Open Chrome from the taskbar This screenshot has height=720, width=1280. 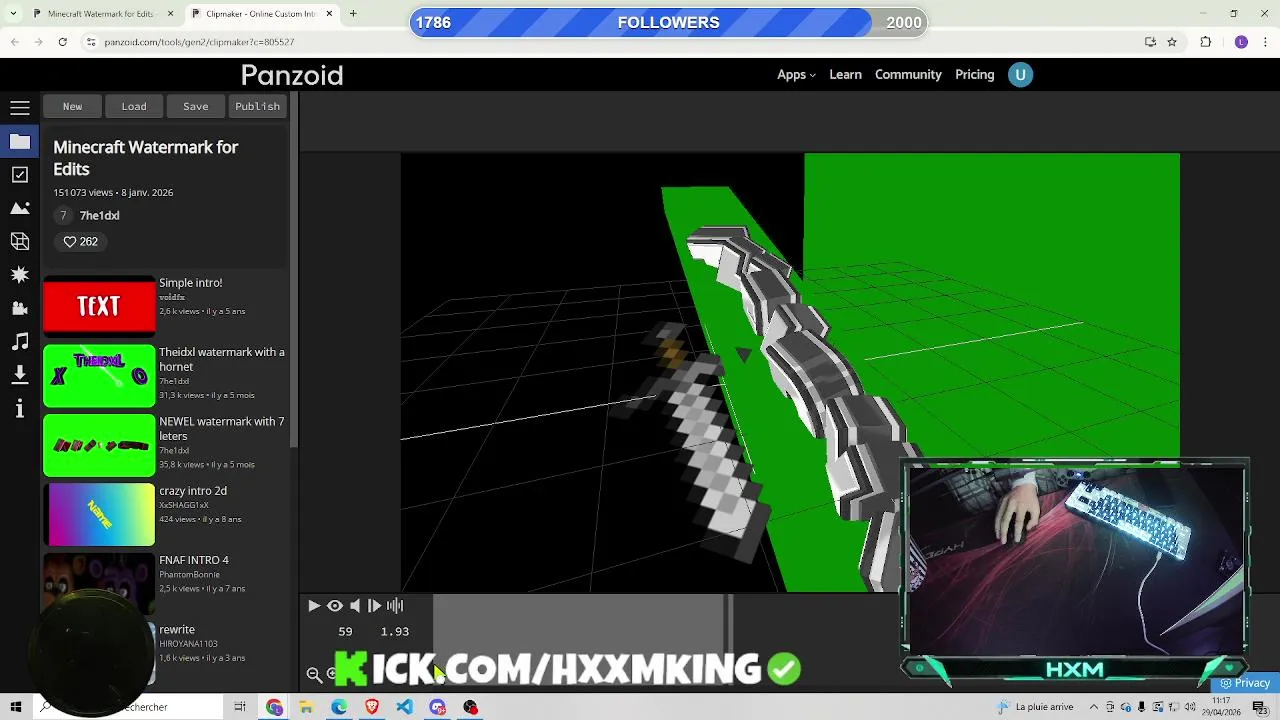[274, 707]
